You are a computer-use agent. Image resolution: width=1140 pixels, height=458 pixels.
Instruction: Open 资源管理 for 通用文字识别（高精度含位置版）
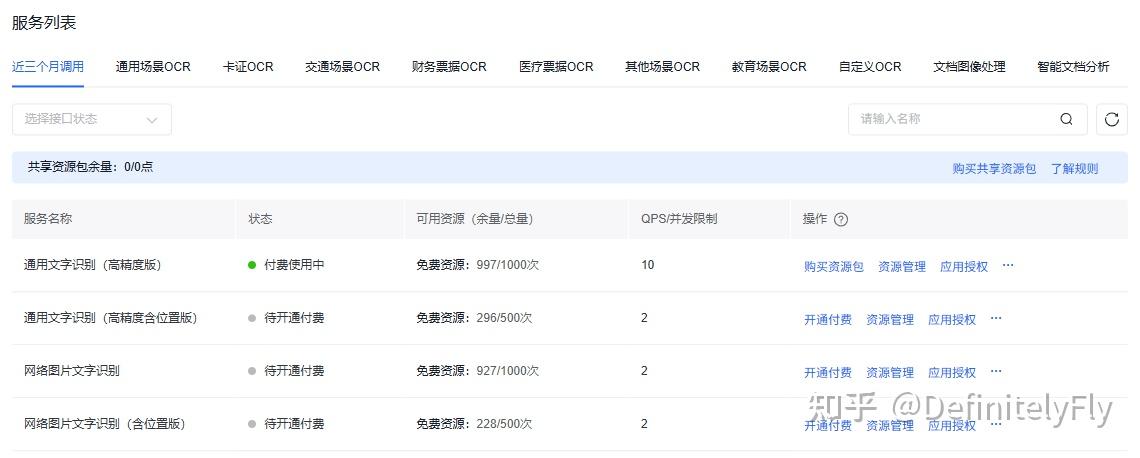point(890,320)
